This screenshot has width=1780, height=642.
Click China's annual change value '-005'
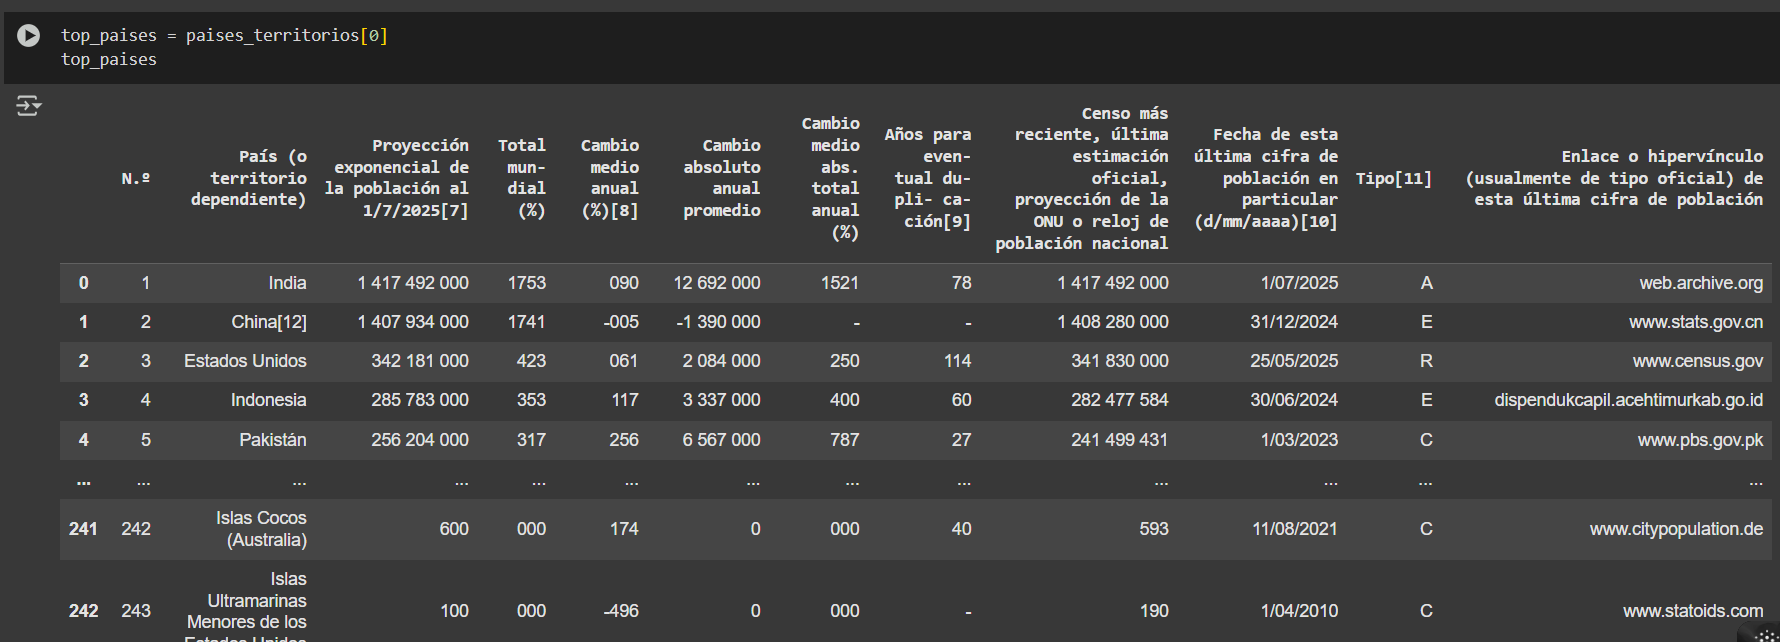621,322
